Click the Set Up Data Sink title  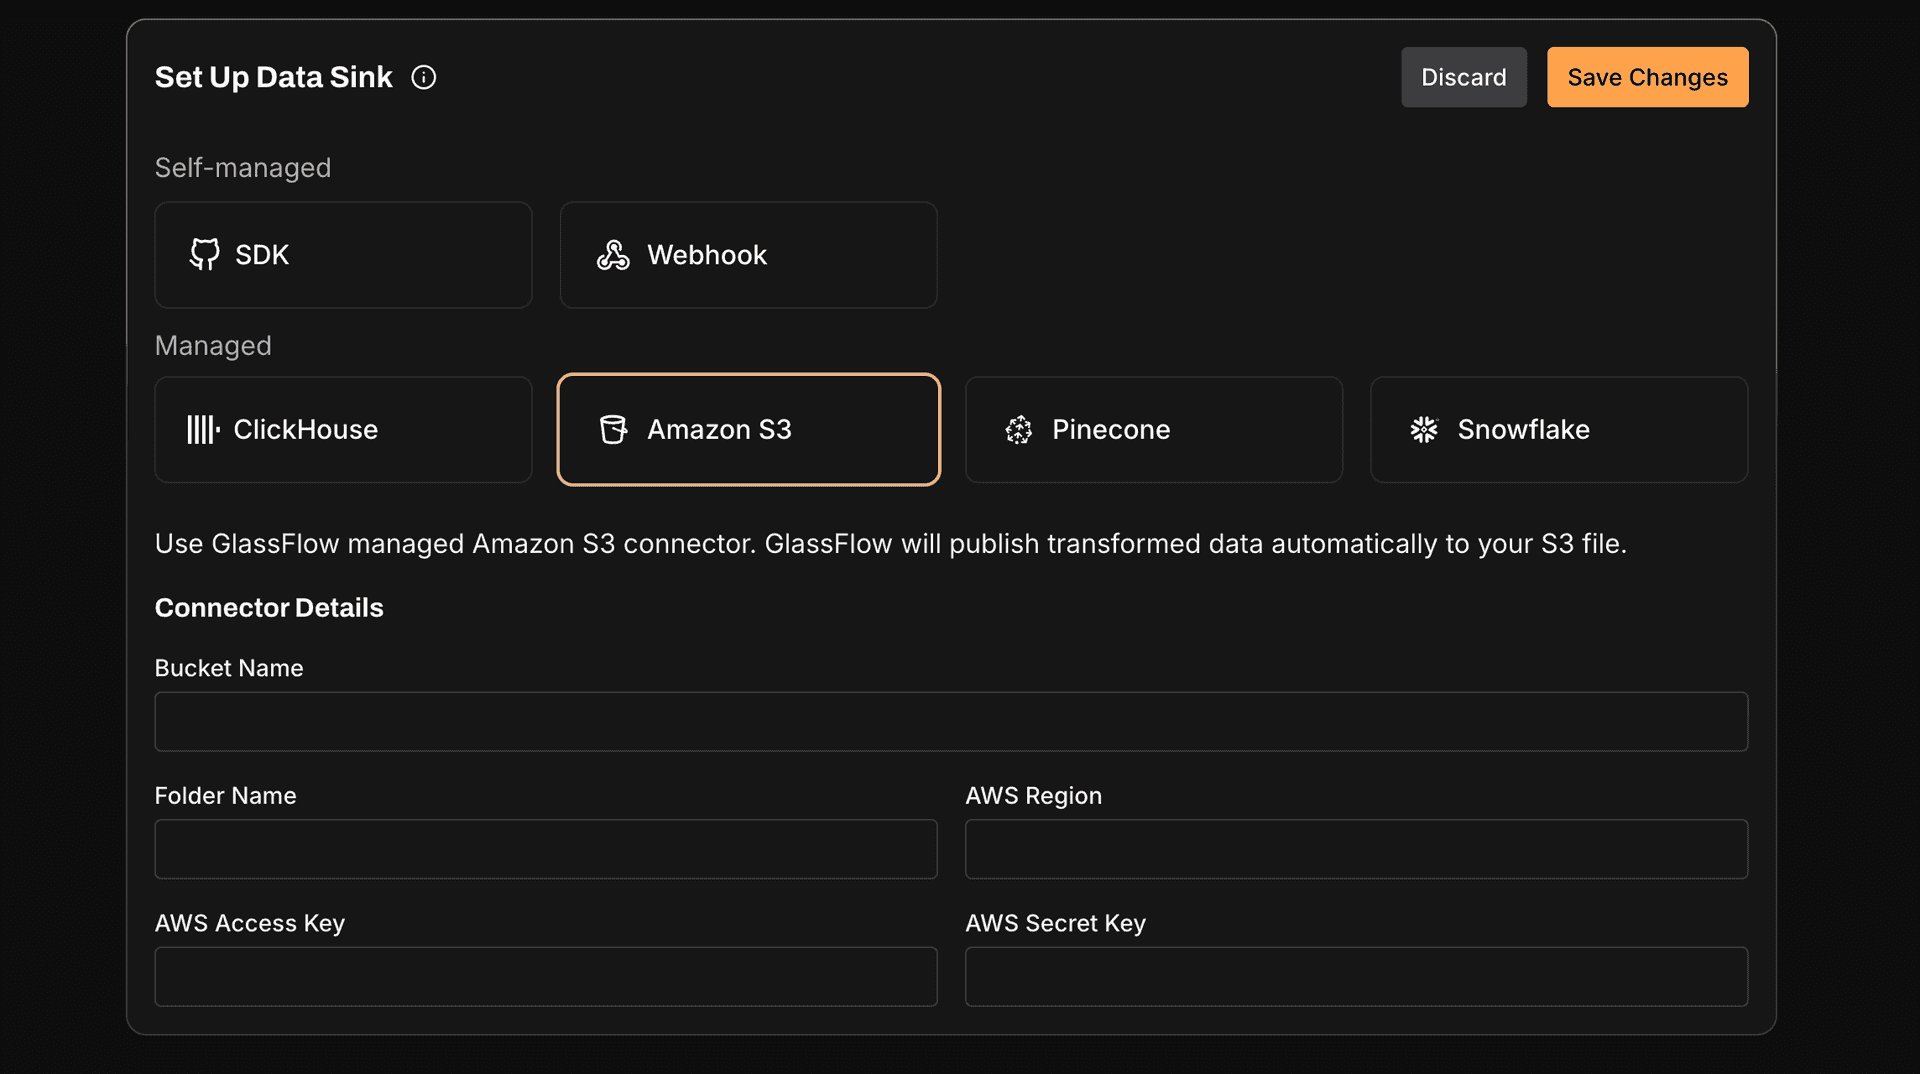(x=274, y=77)
